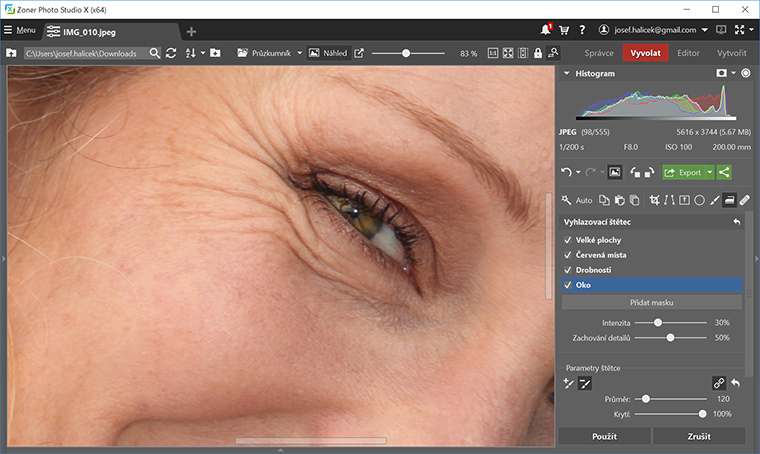
Task: Toggle the Drobnosti checkbox
Action: tap(567, 270)
